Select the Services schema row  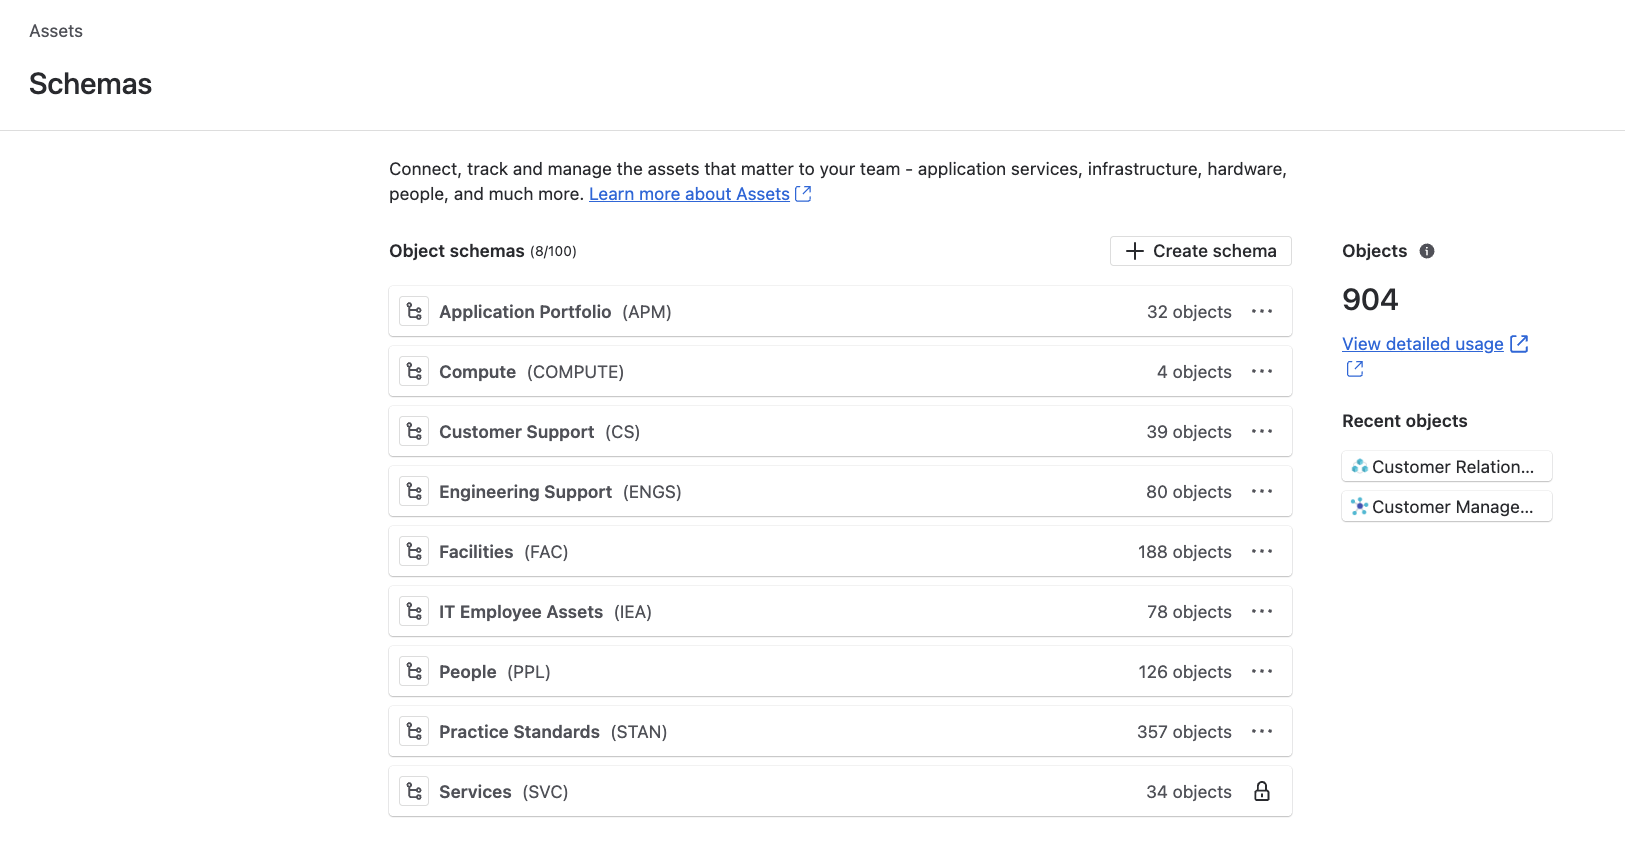pyautogui.click(x=475, y=792)
